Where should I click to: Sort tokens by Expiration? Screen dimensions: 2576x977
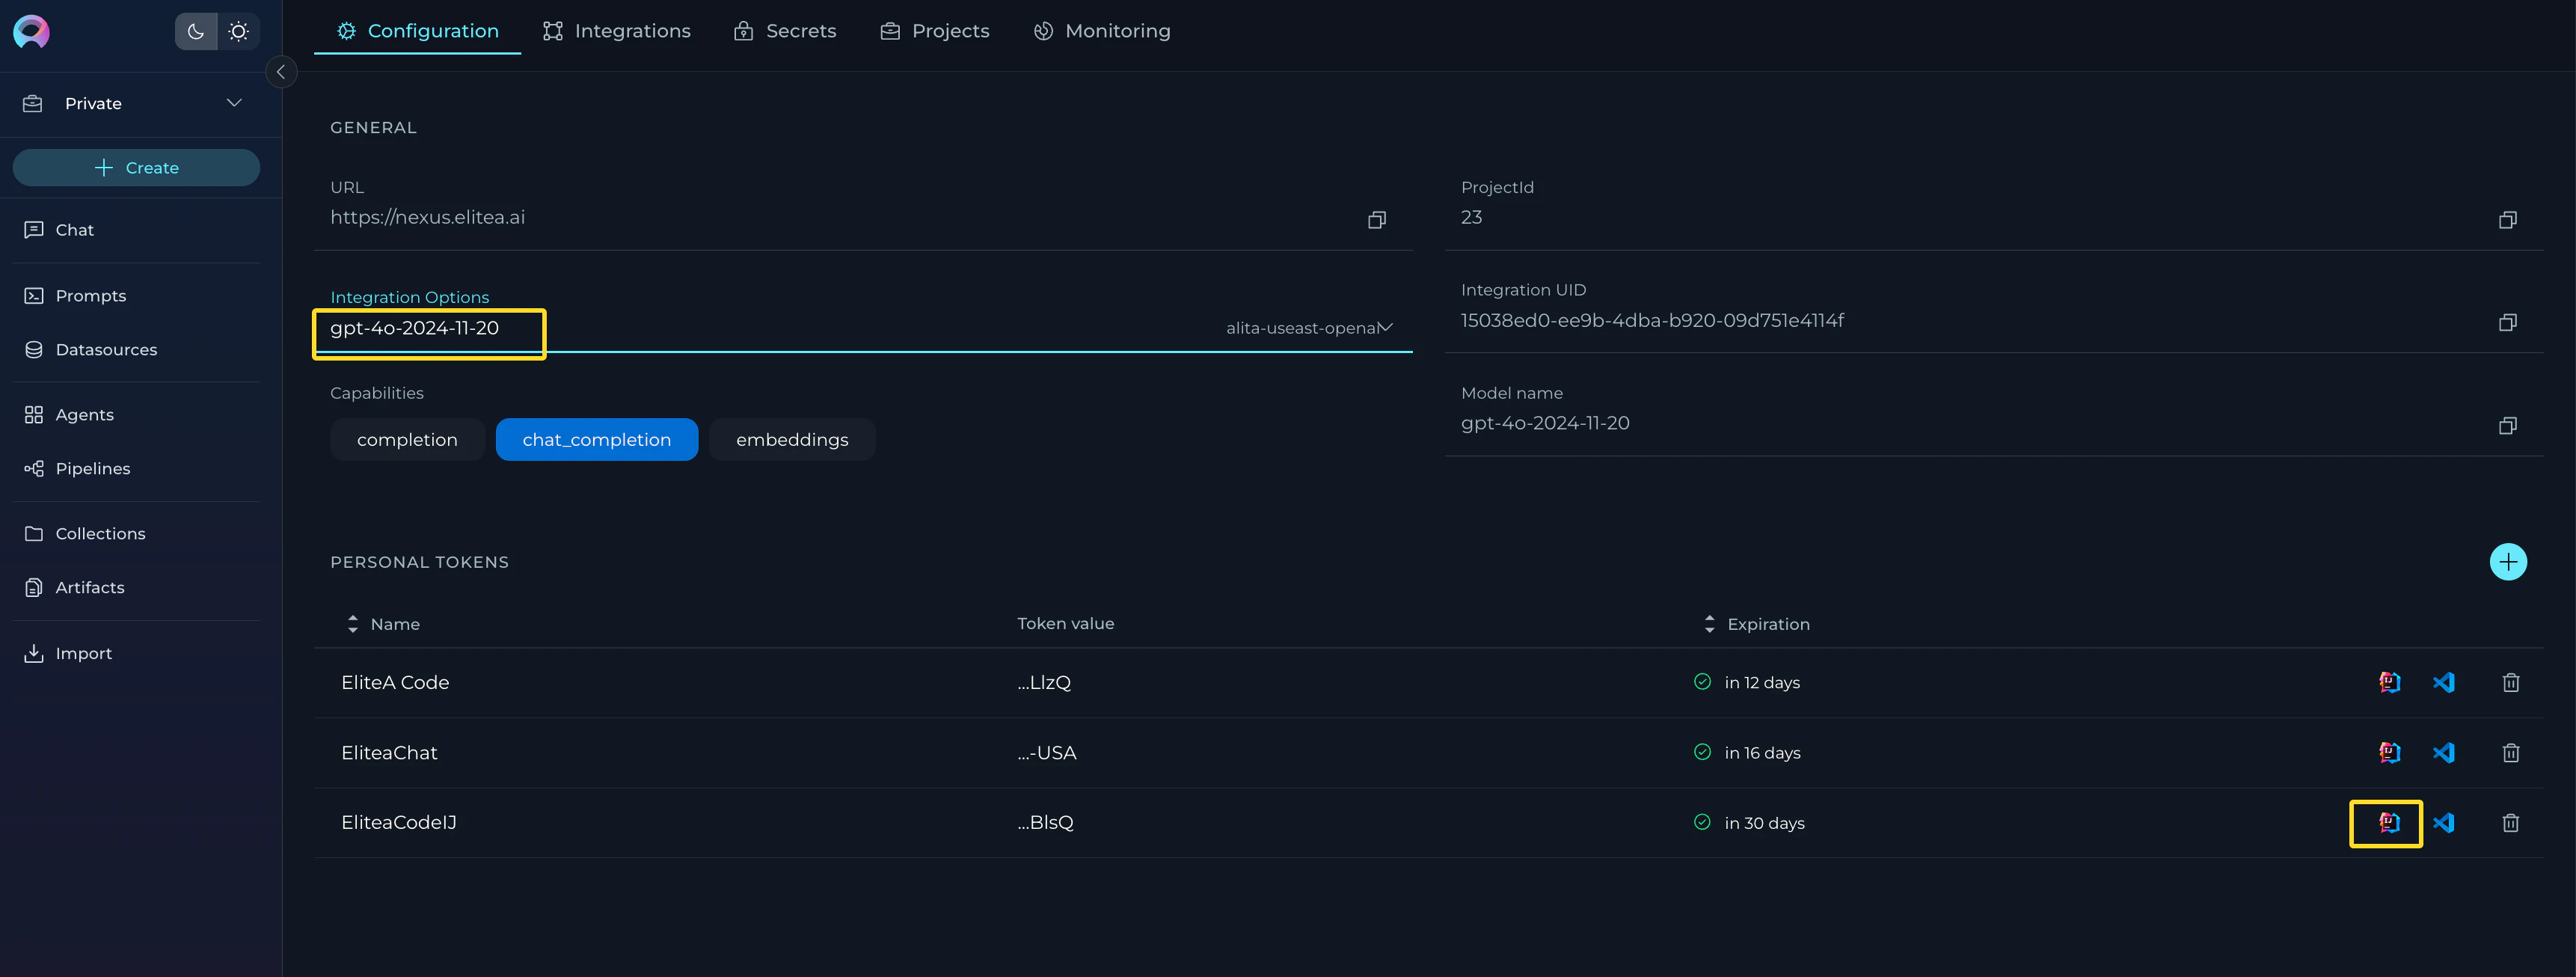click(x=1757, y=624)
